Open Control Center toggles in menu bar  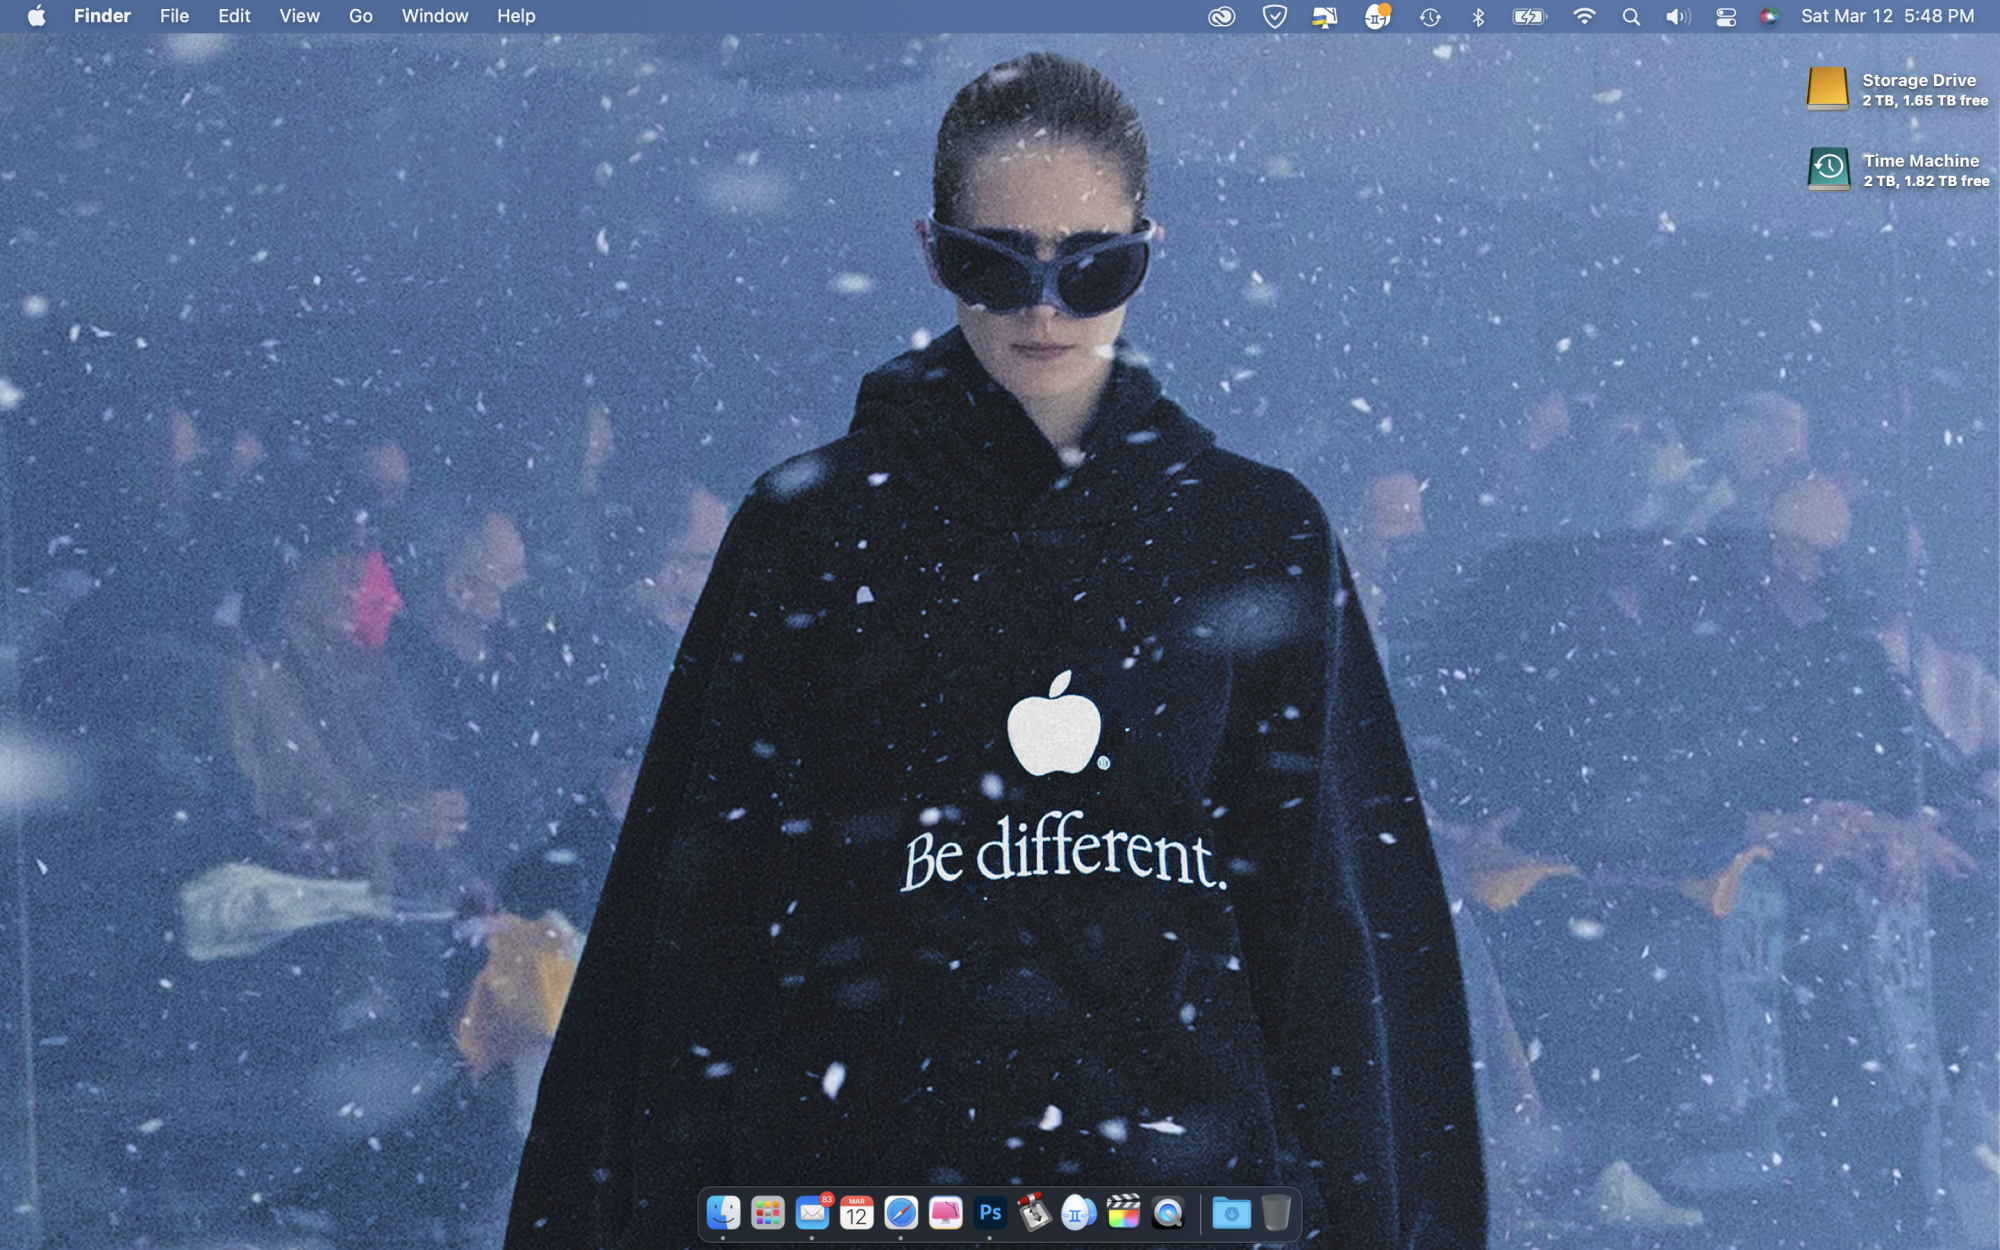pos(1726,16)
